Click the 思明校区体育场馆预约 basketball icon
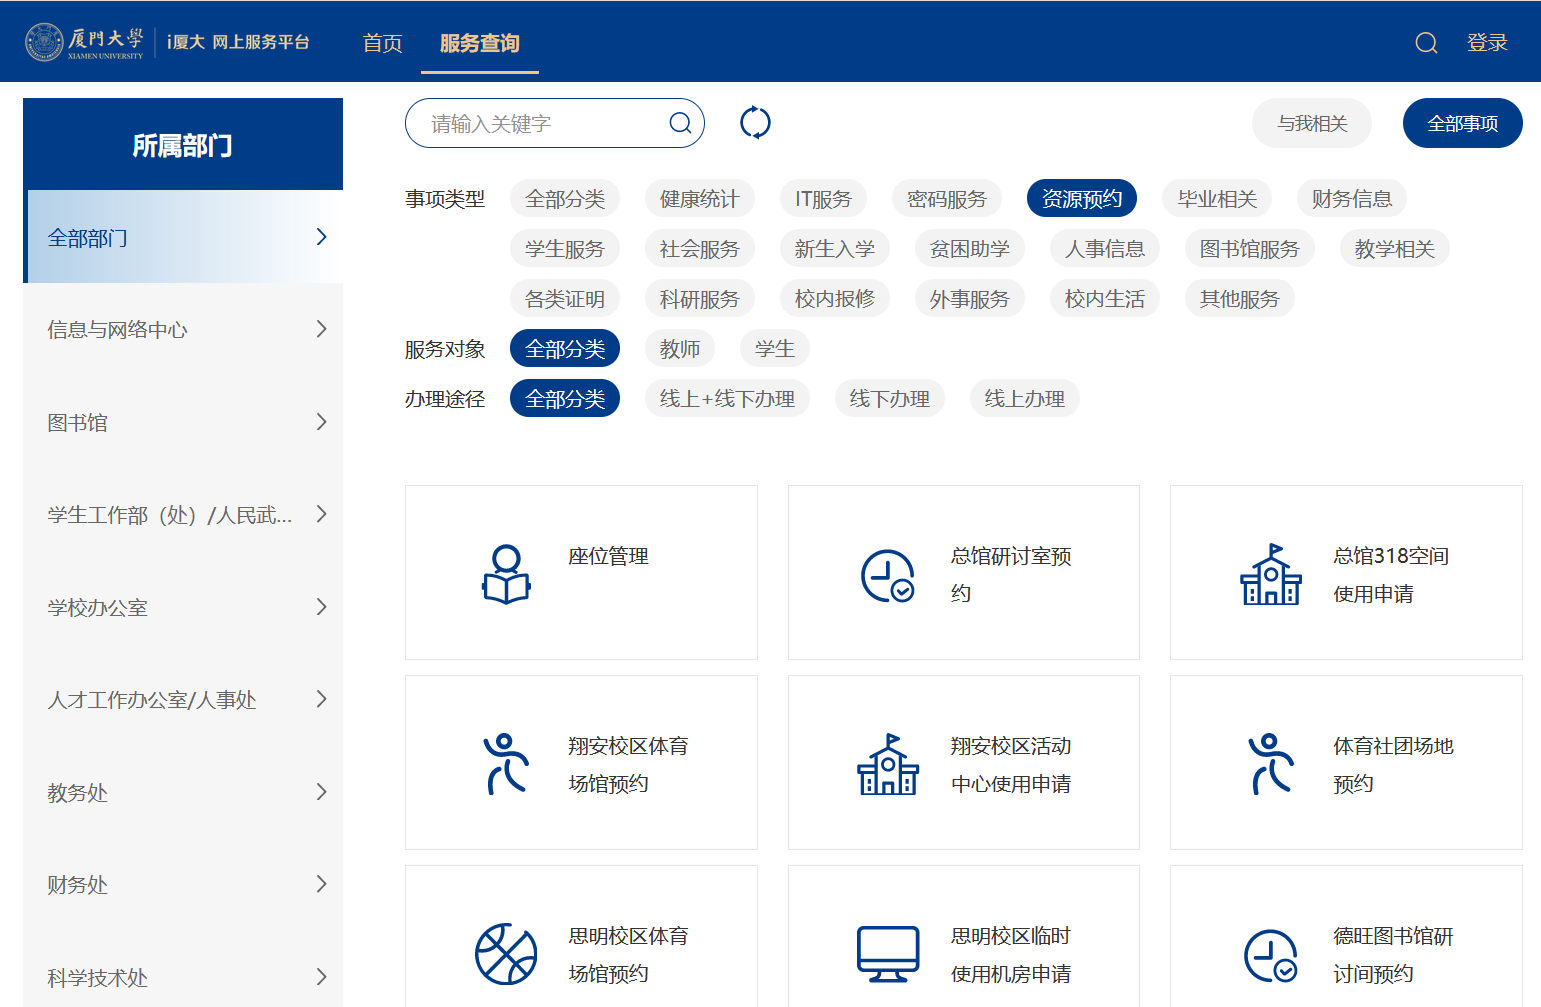 pyautogui.click(x=506, y=954)
